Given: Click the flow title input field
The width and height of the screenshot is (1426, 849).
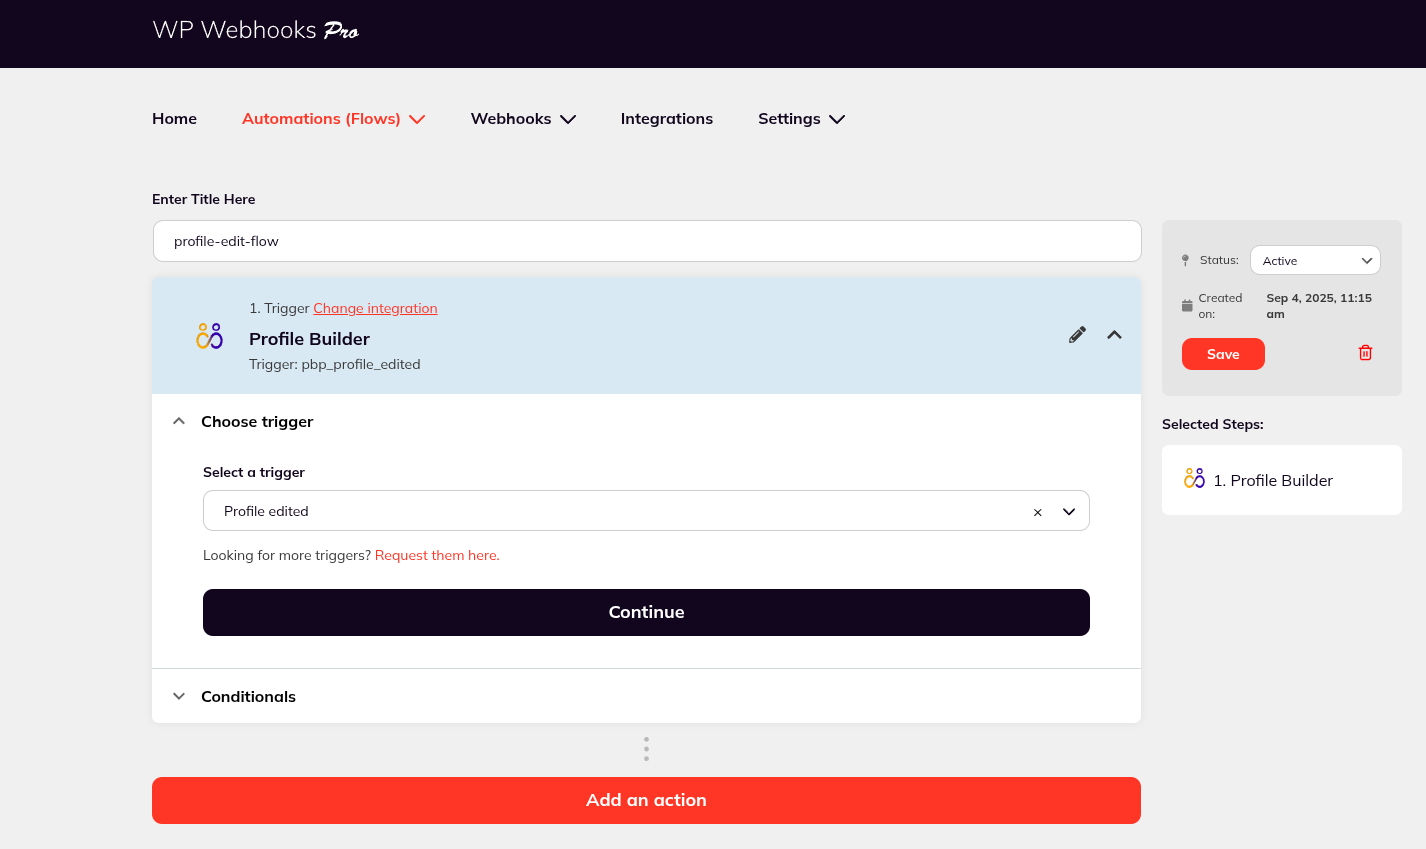Looking at the screenshot, I should (647, 241).
